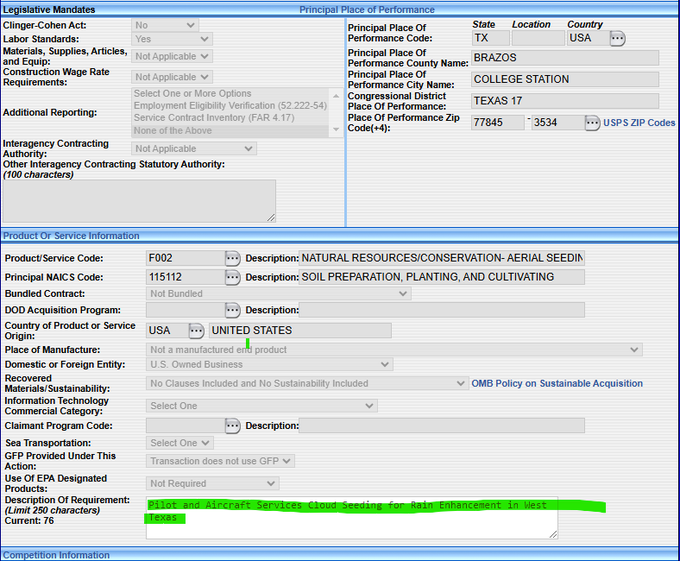Open the Sea Transportation dropdown
Viewport: 680px width, 561px height.
click(x=179, y=443)
